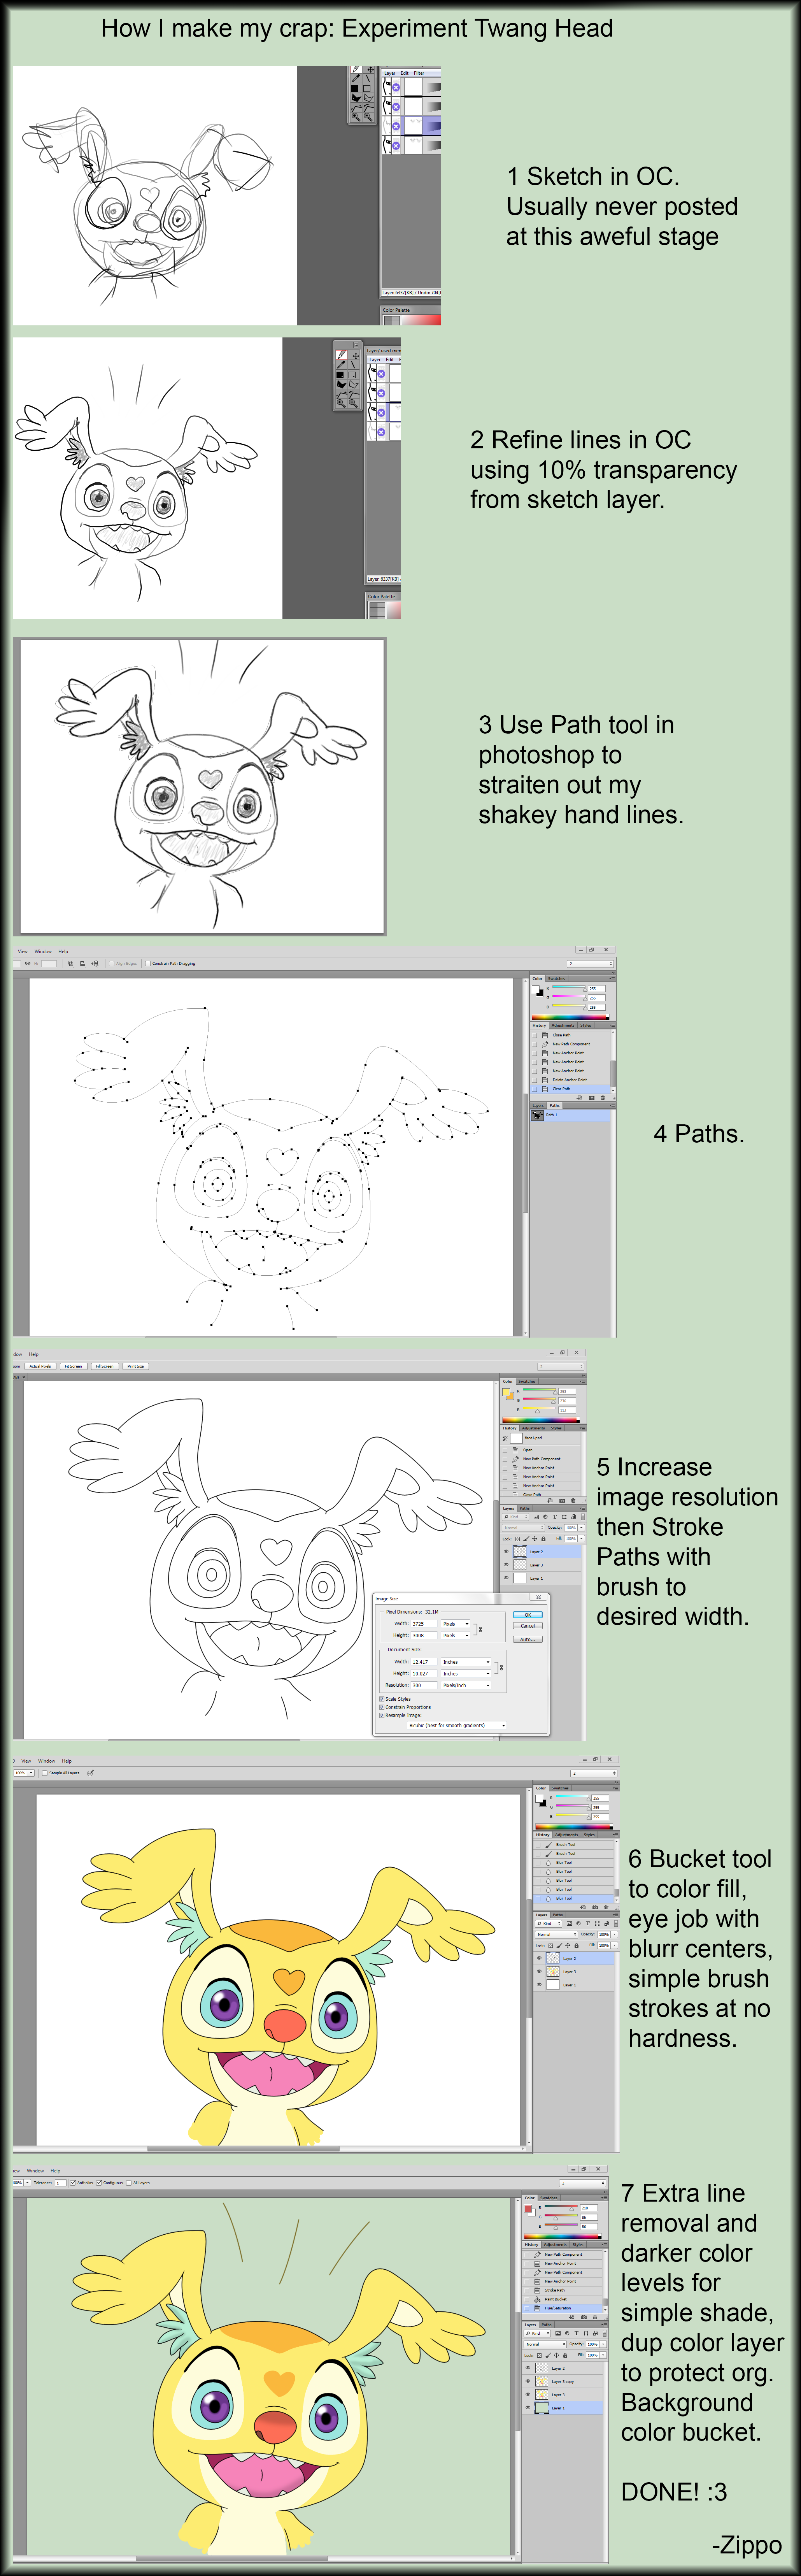Hide the Layer 3 copy layer

(x=528, y=2381)
